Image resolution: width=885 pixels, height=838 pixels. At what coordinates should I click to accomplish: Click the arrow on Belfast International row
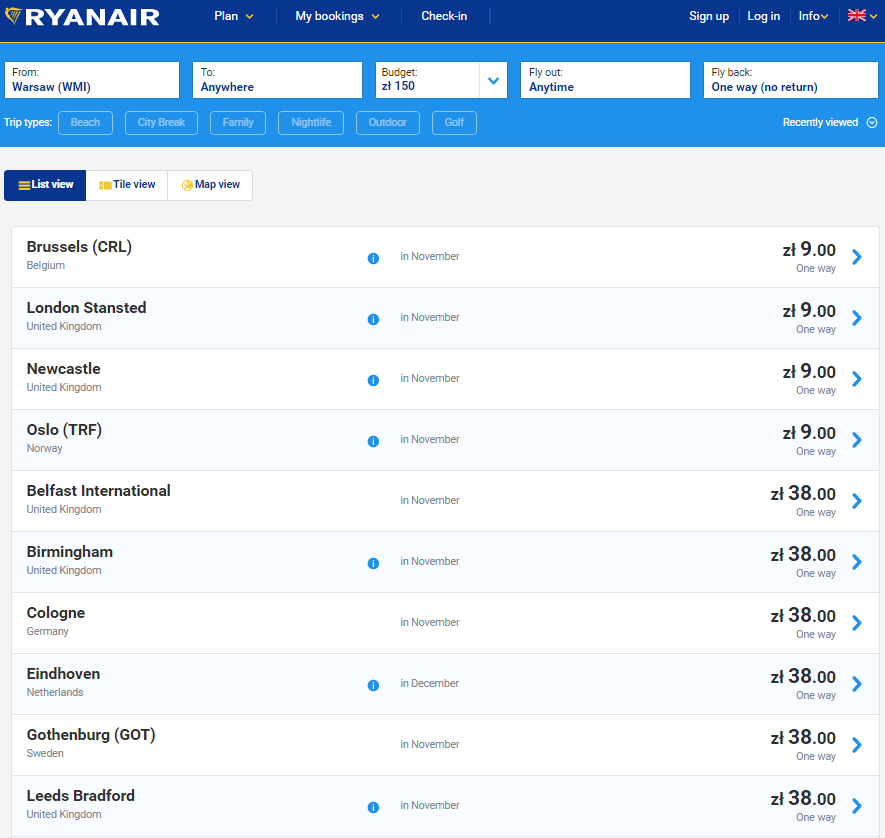point(857,501)
